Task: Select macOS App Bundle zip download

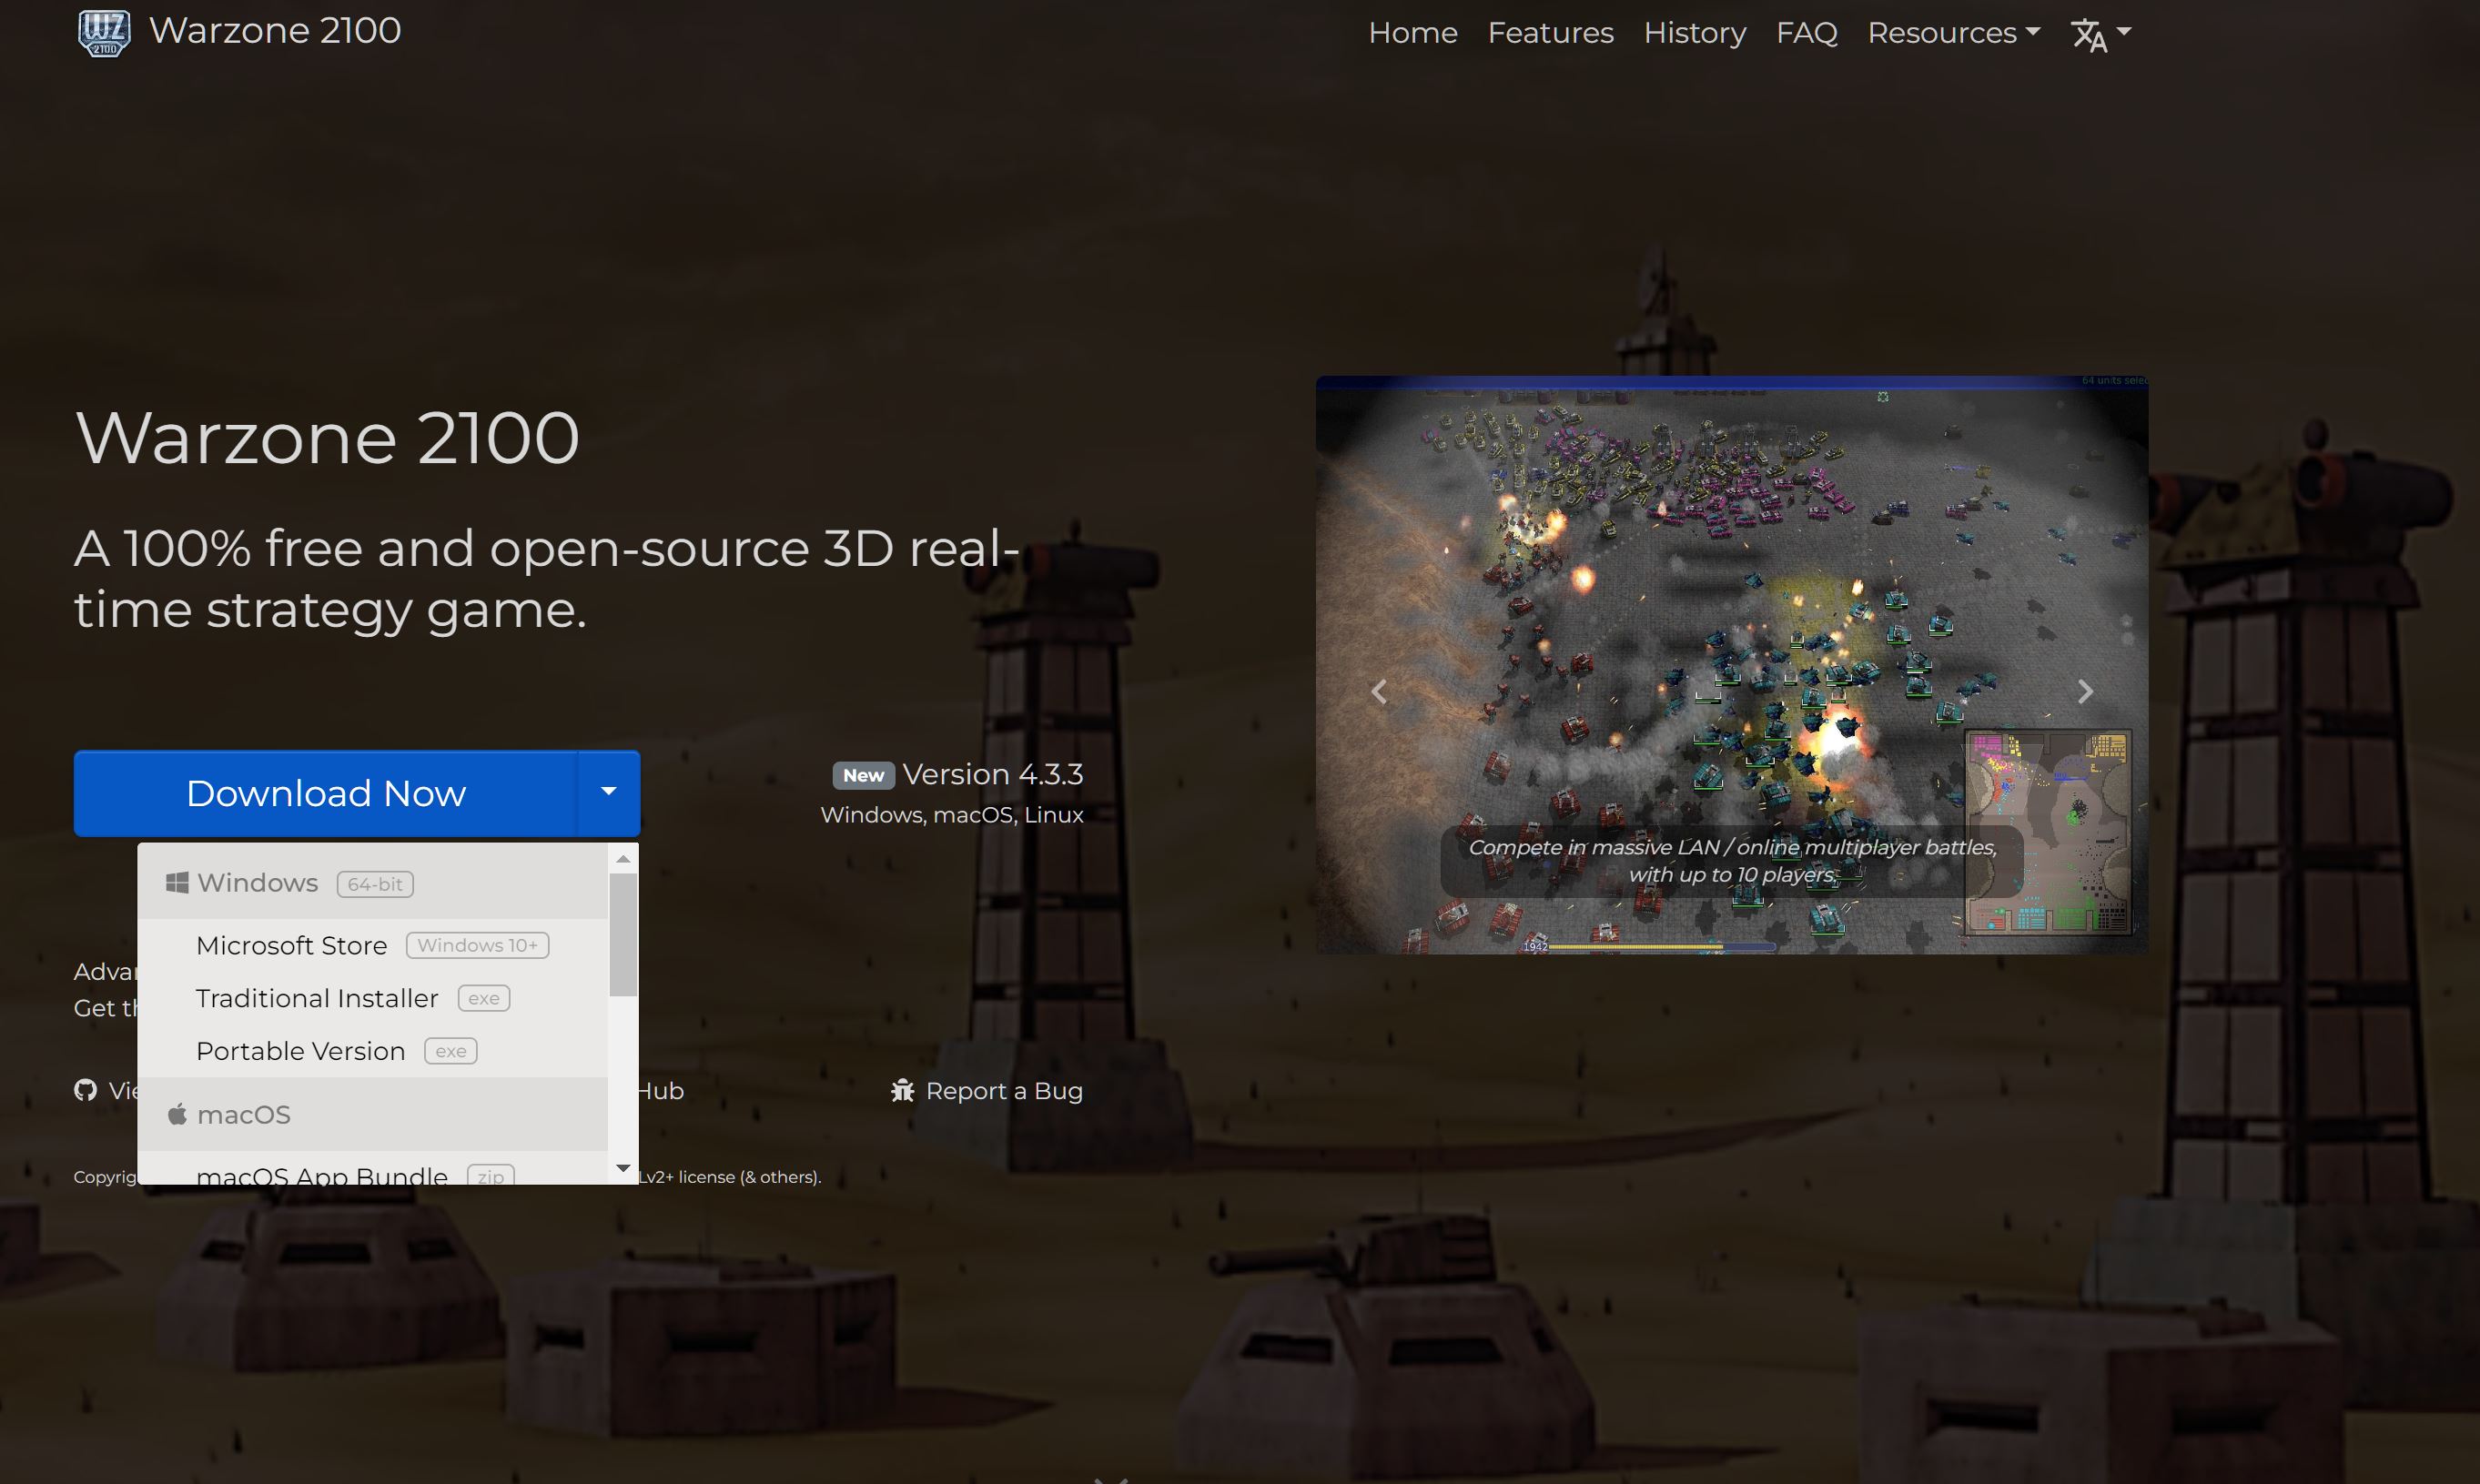Action: [372, 1172]
